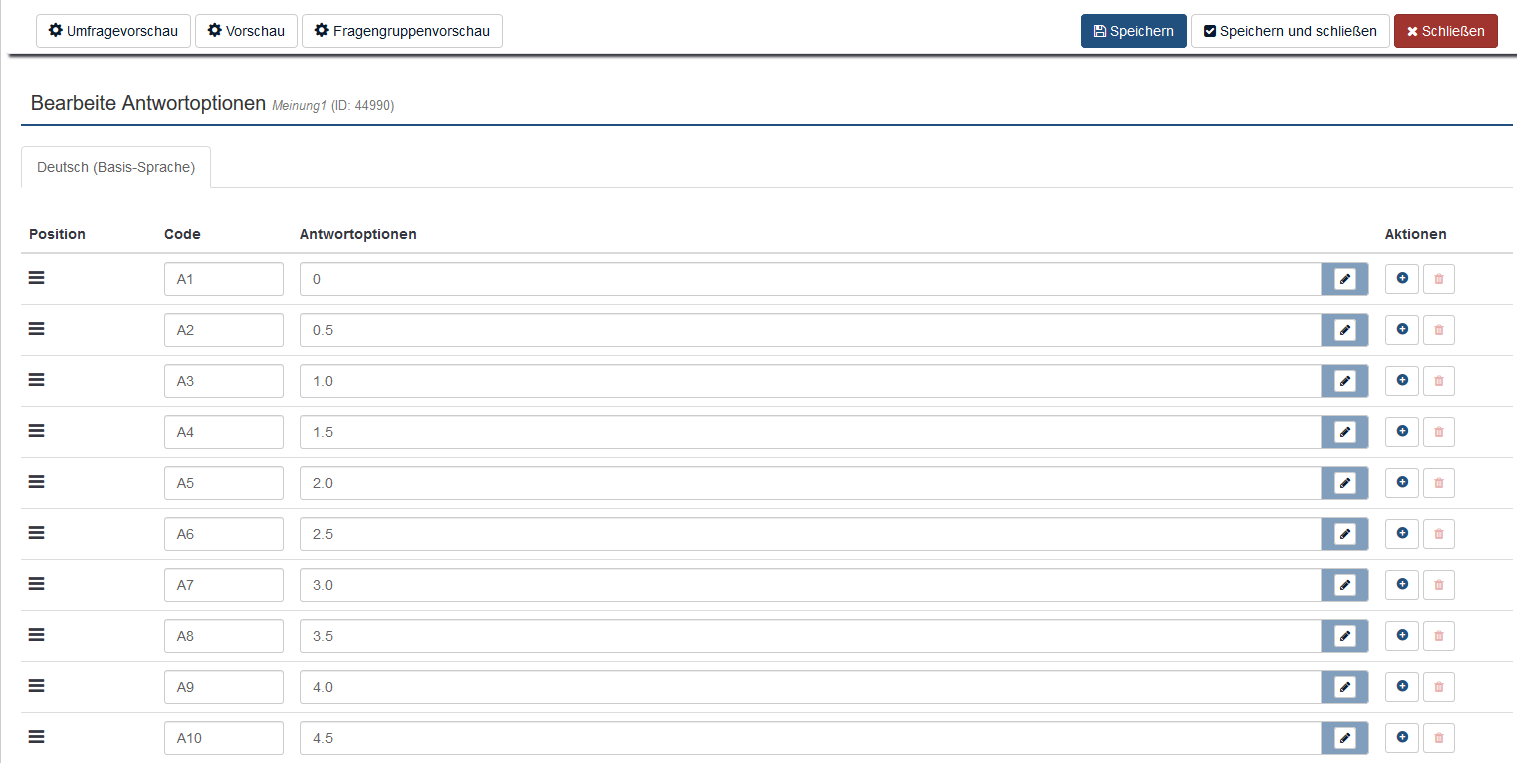Close the editor with Schließen button
The image size is (1517, 763).
pos(1445,31)
